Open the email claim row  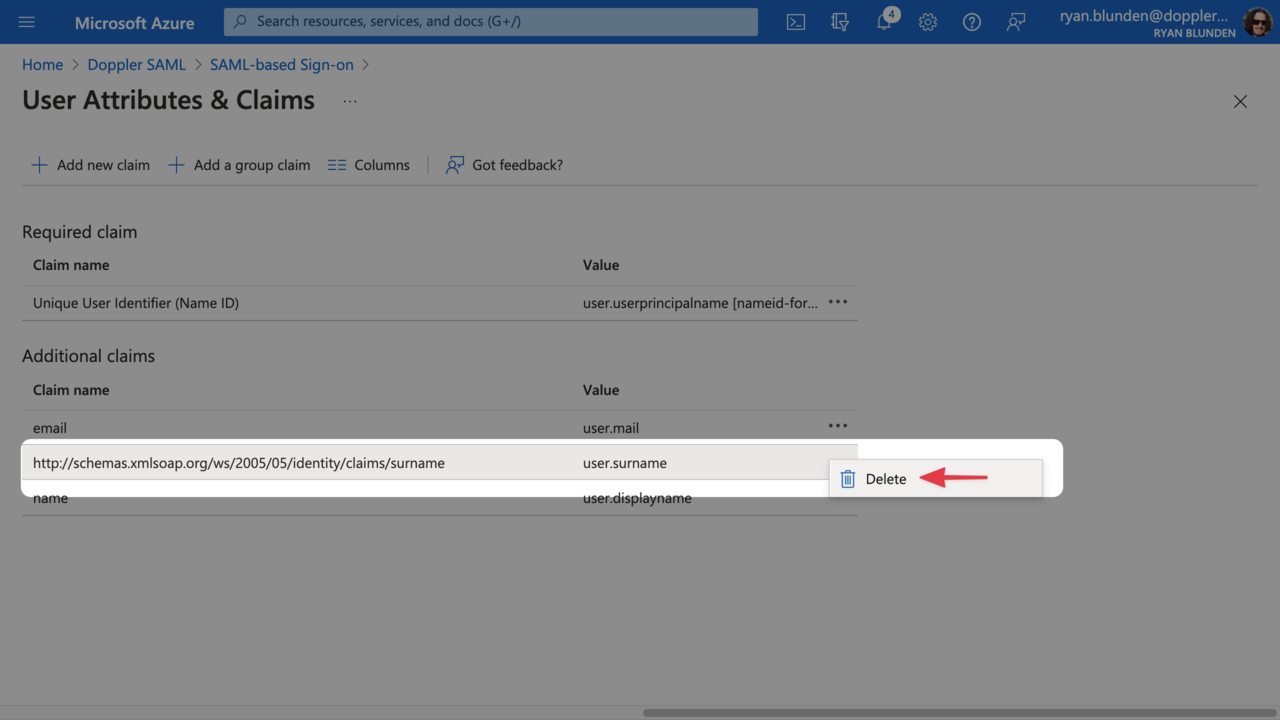(440, 428)
